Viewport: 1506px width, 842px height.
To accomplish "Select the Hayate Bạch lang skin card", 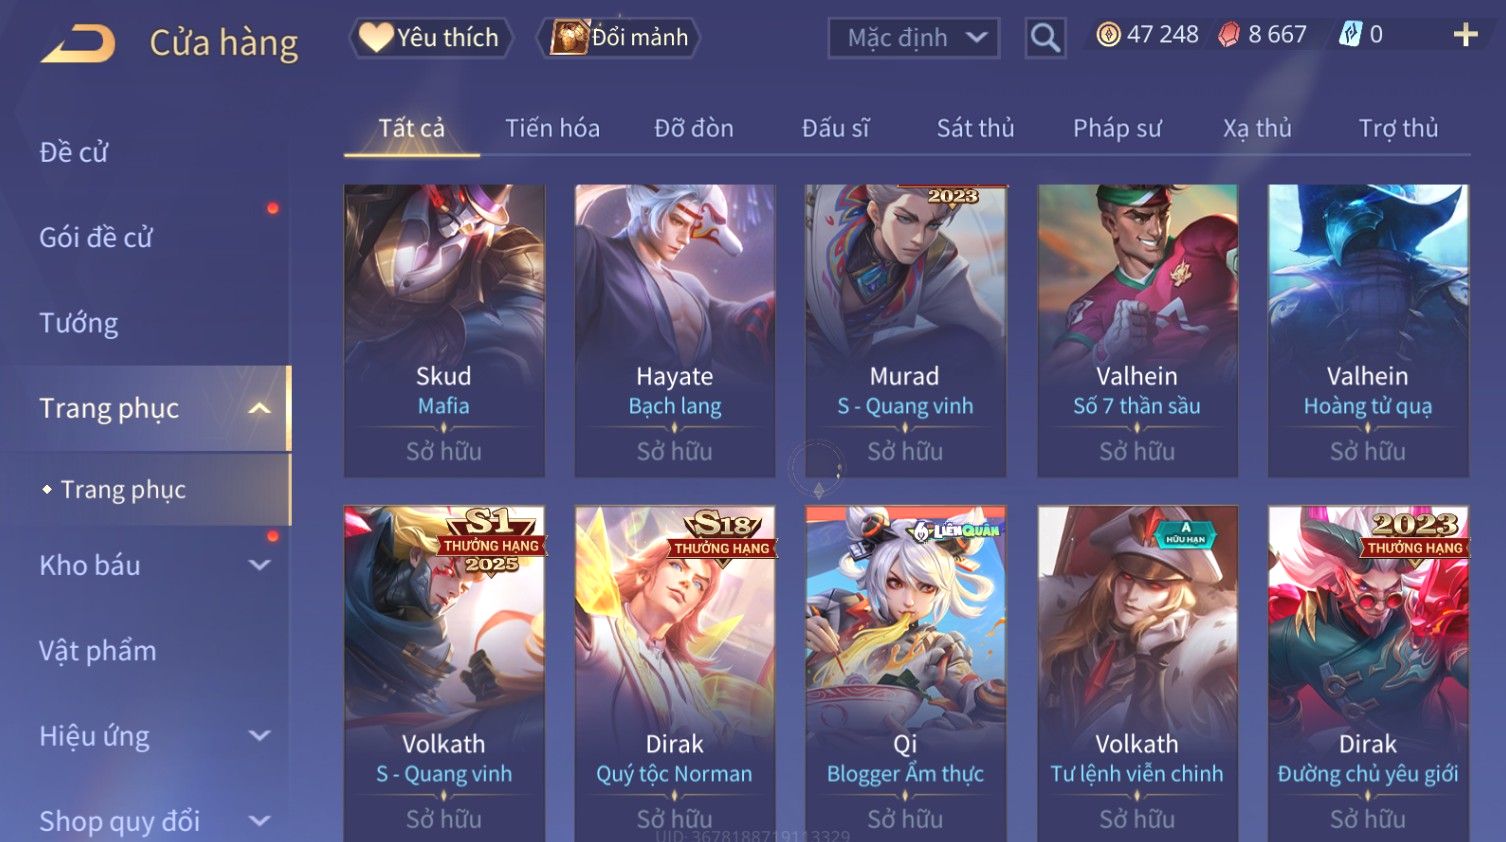I will coord(675,331).
